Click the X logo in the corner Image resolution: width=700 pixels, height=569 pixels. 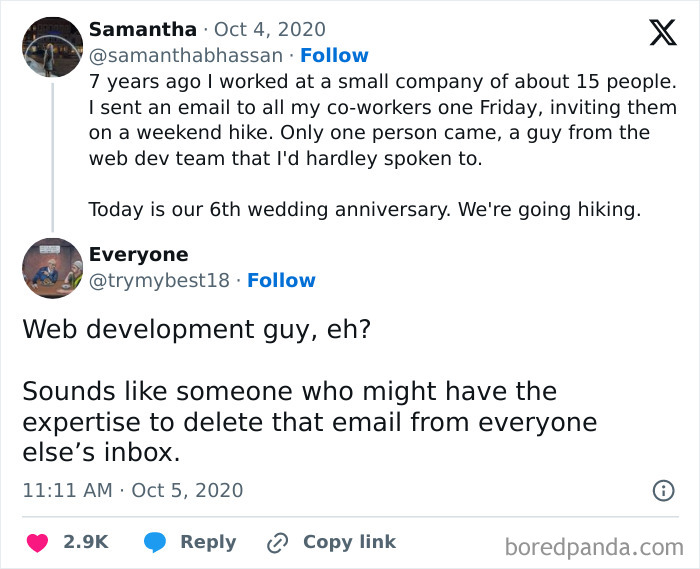pos(656,33)
